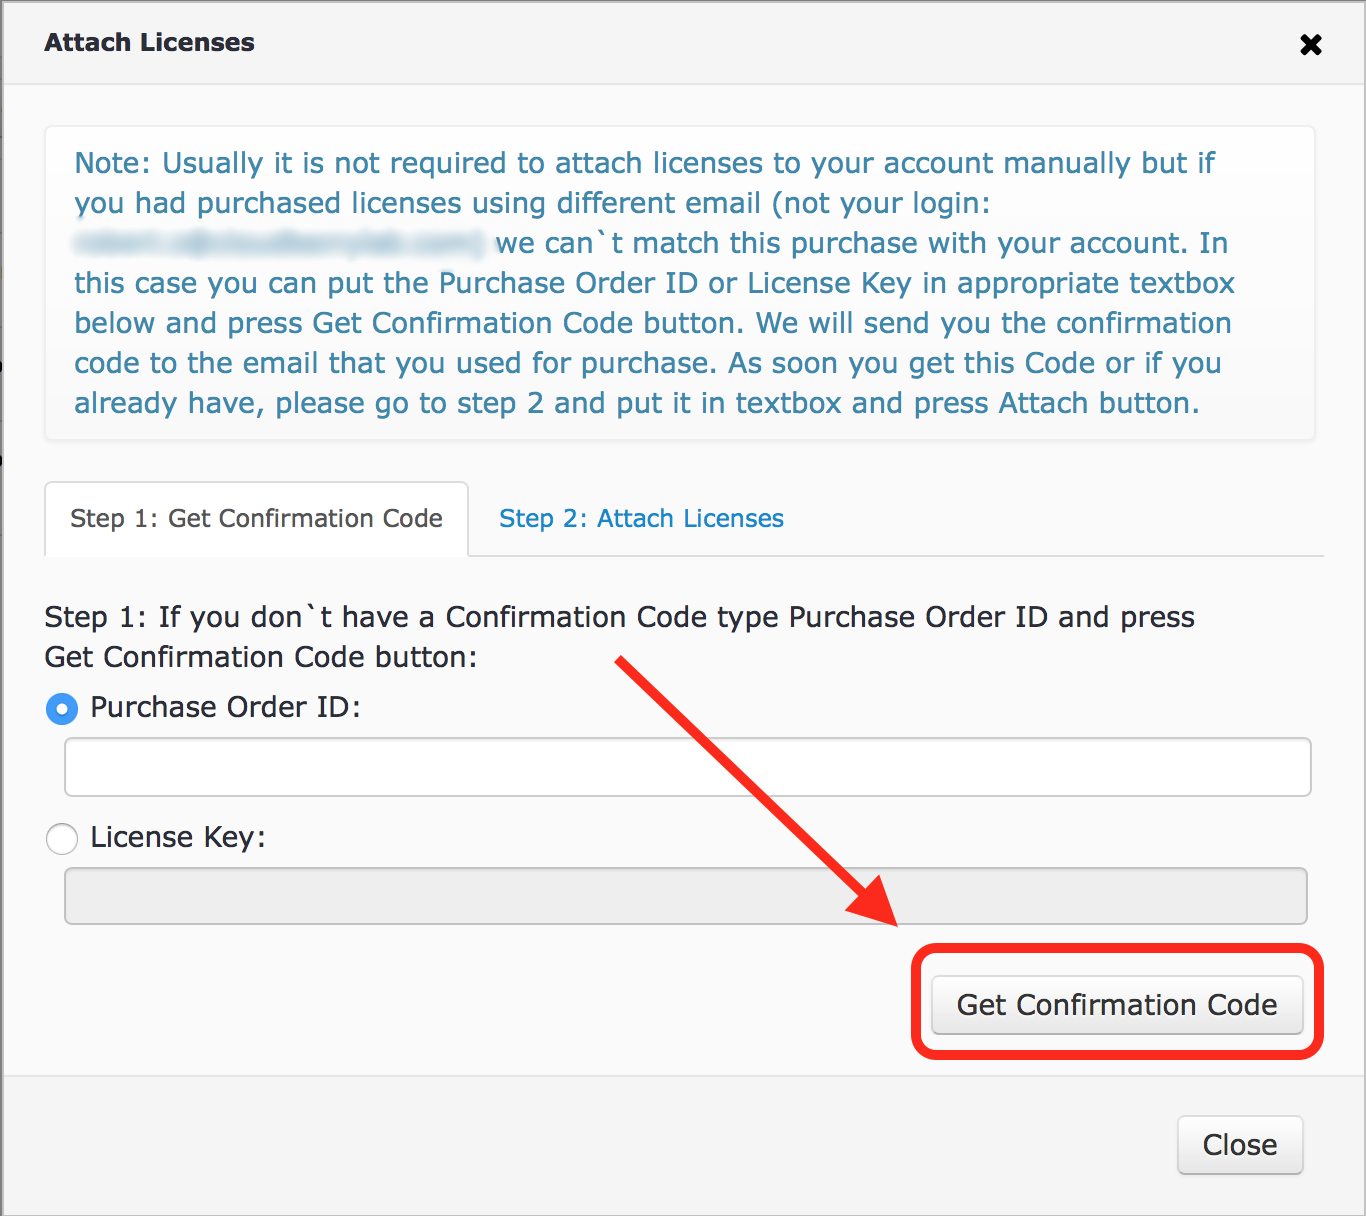The width and height of the screenshot is (1366, 1216).
Task: Switch to Step 2: Attach Licenses tab
Action: click(641, 518)
